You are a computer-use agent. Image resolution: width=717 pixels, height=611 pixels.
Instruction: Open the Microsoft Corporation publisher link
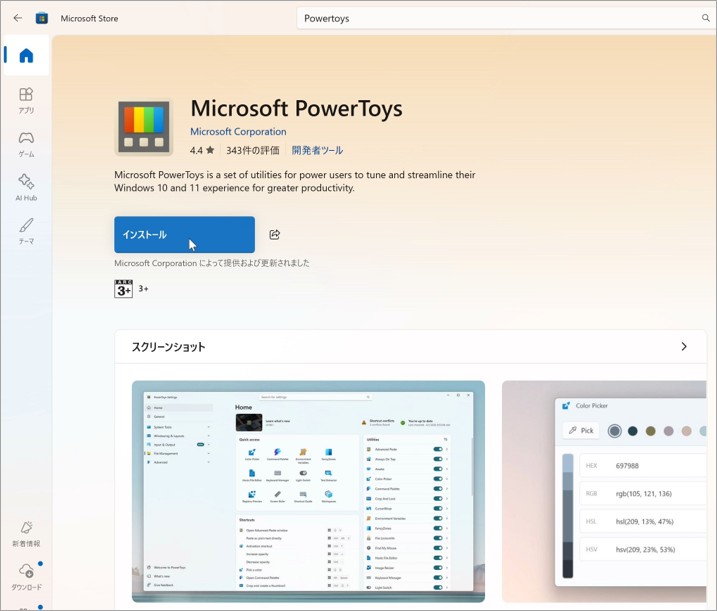pyautogui.click(x=238, y=132)
